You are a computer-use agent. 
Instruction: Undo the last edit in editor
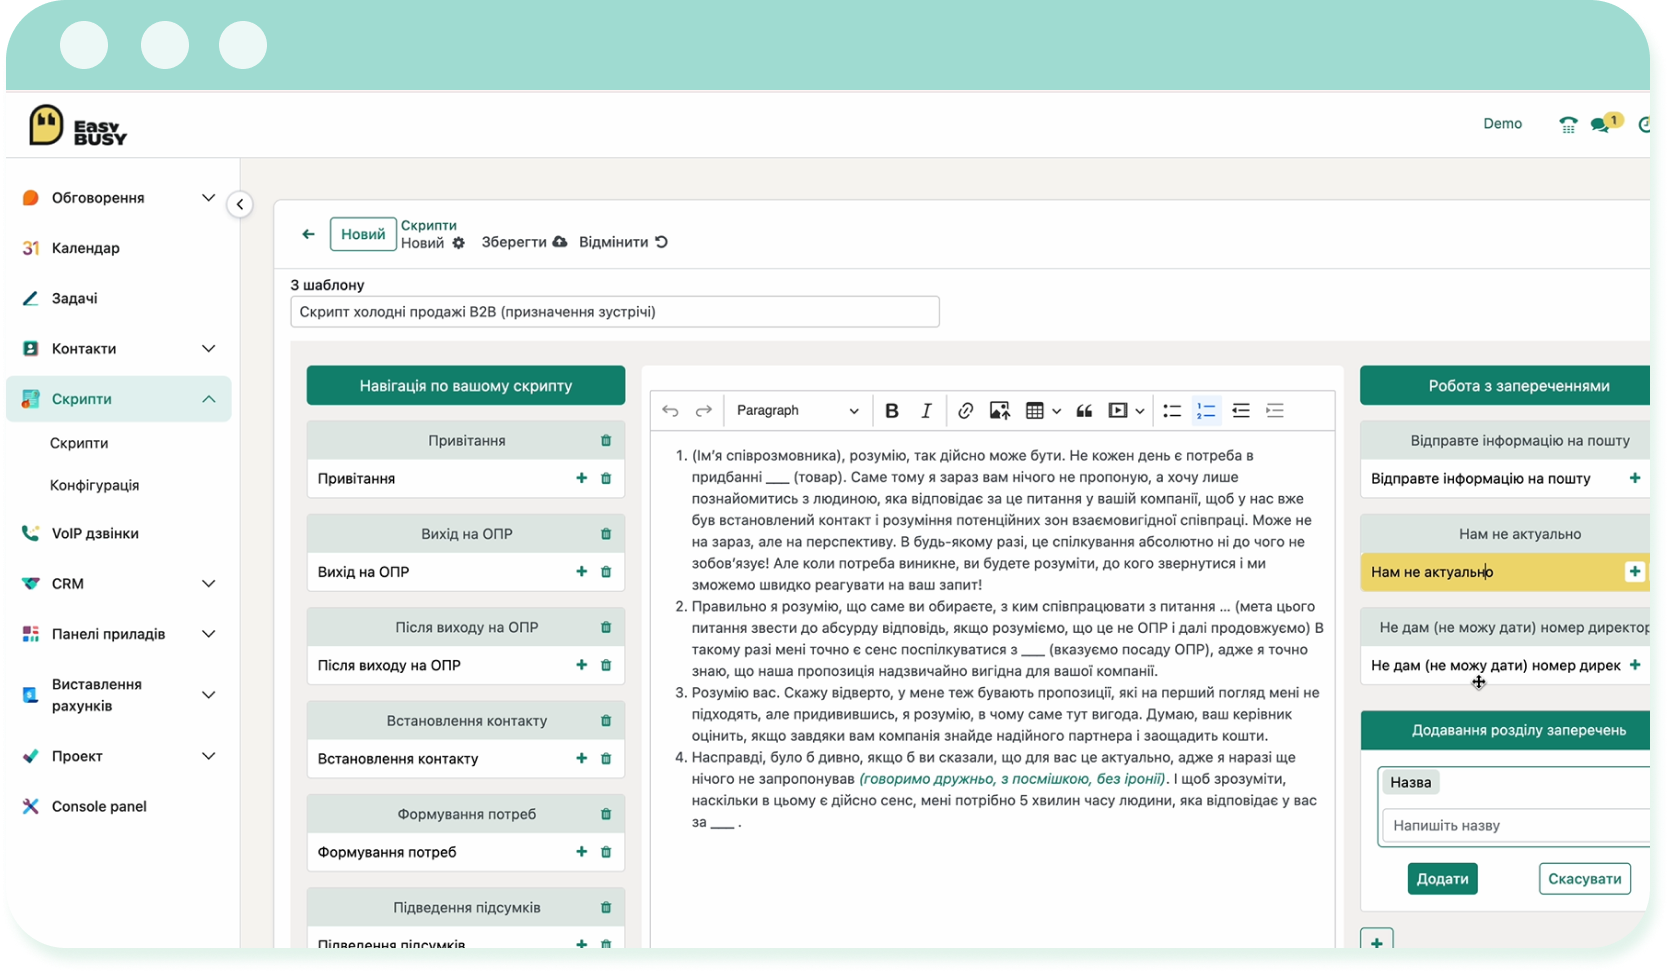[x=670, y=411]
